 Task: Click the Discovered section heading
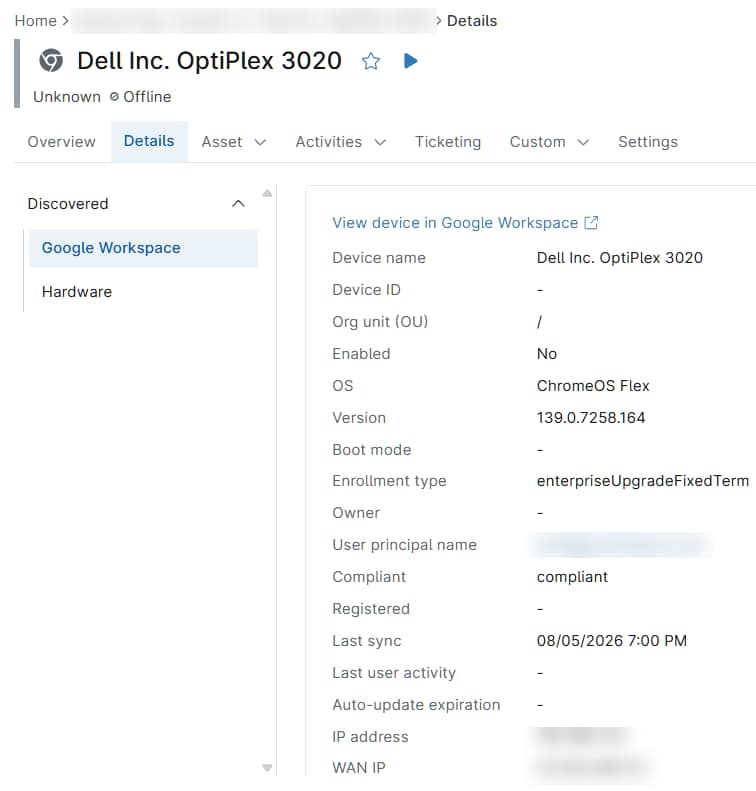pos(68,204)
